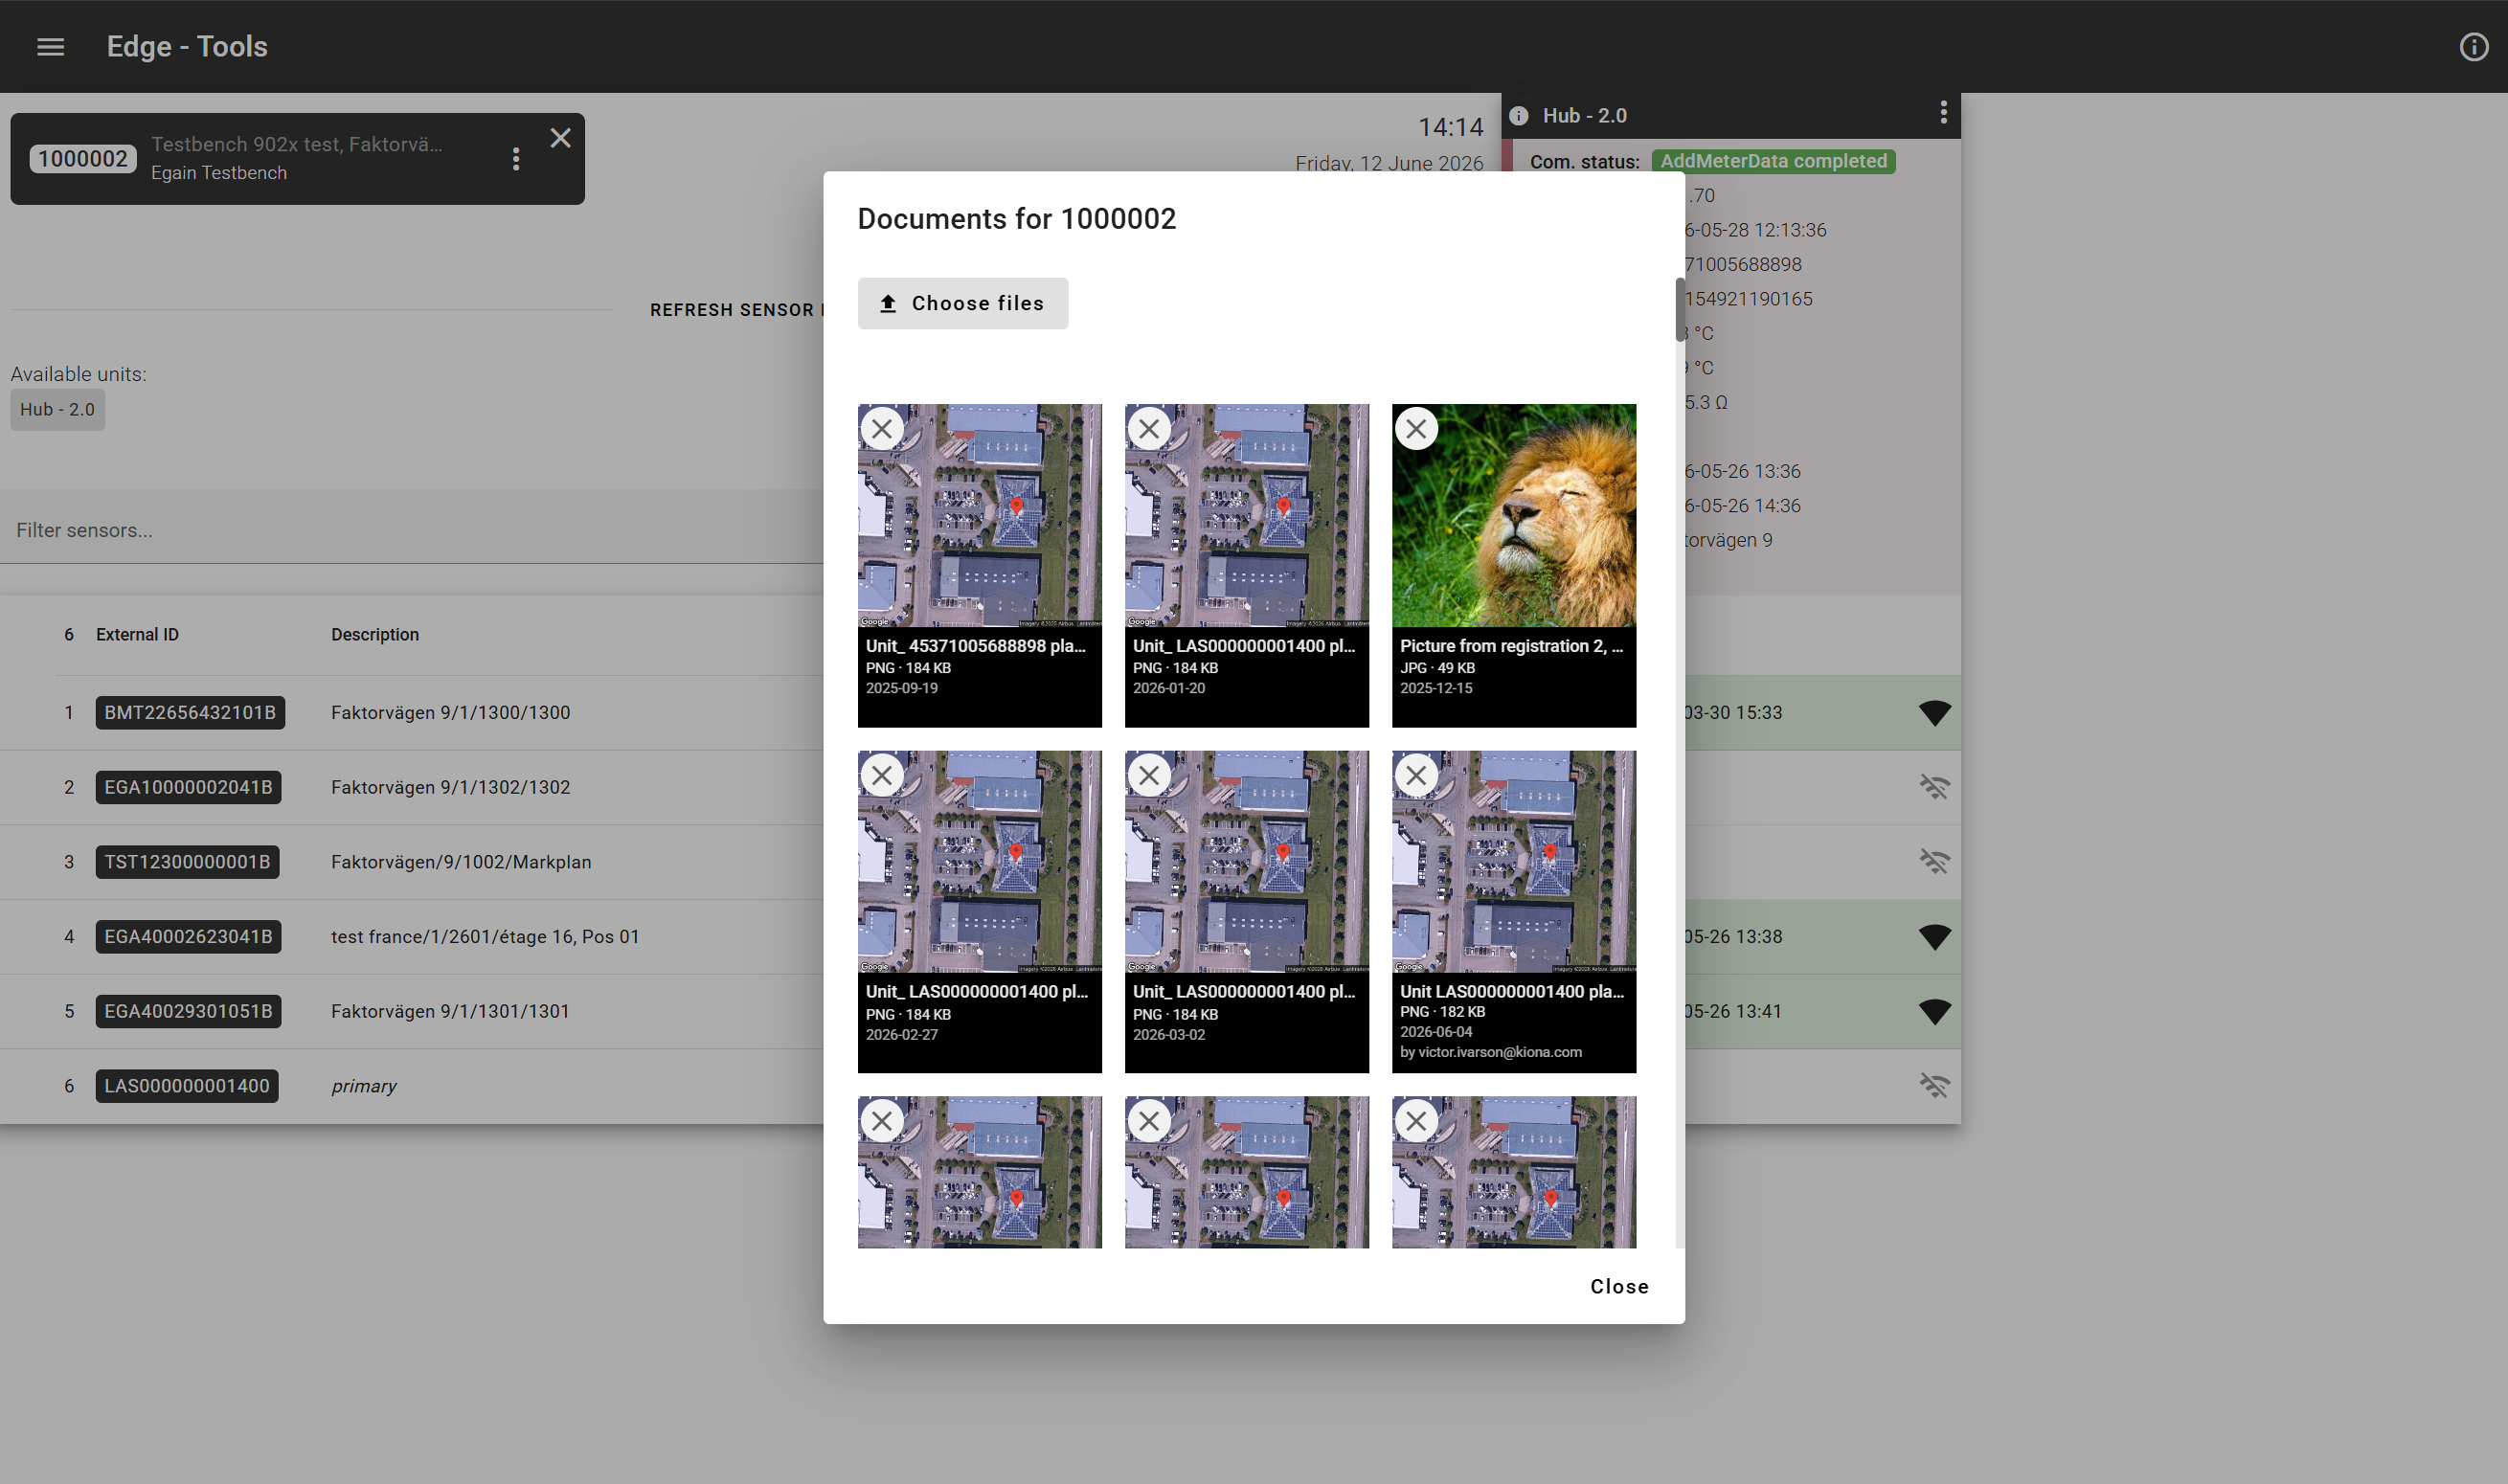
Task: Open the hamburger navigation menu
Action: [50, 47]
